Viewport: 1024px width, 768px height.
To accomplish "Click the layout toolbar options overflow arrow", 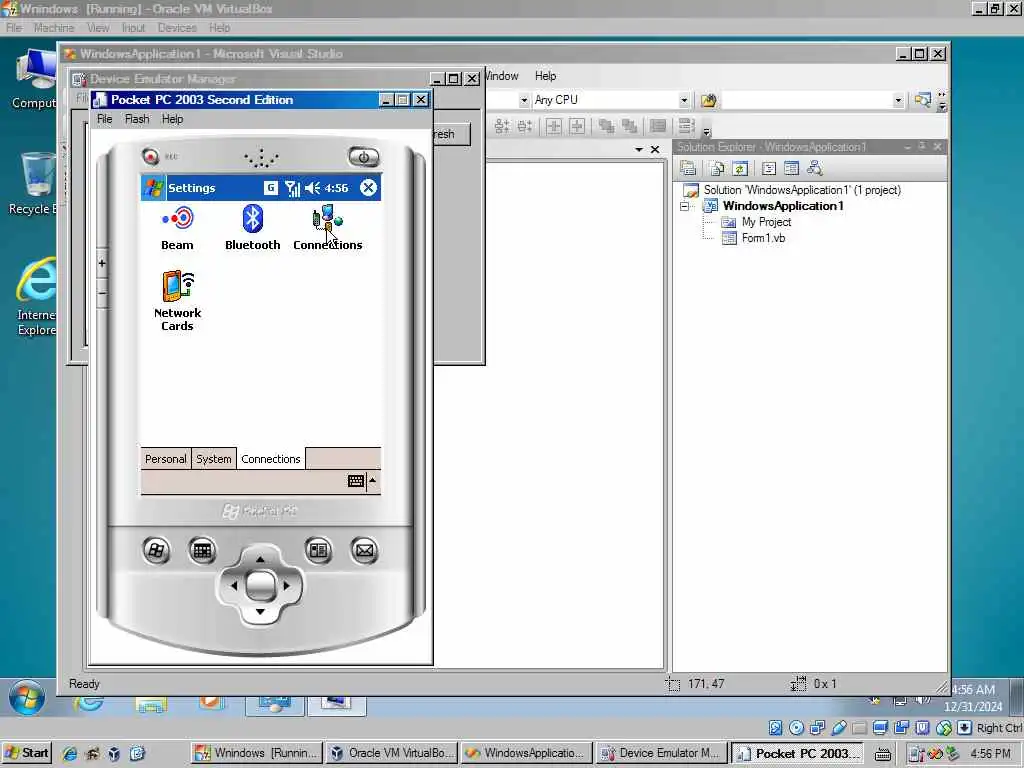I will pos(706,131).
